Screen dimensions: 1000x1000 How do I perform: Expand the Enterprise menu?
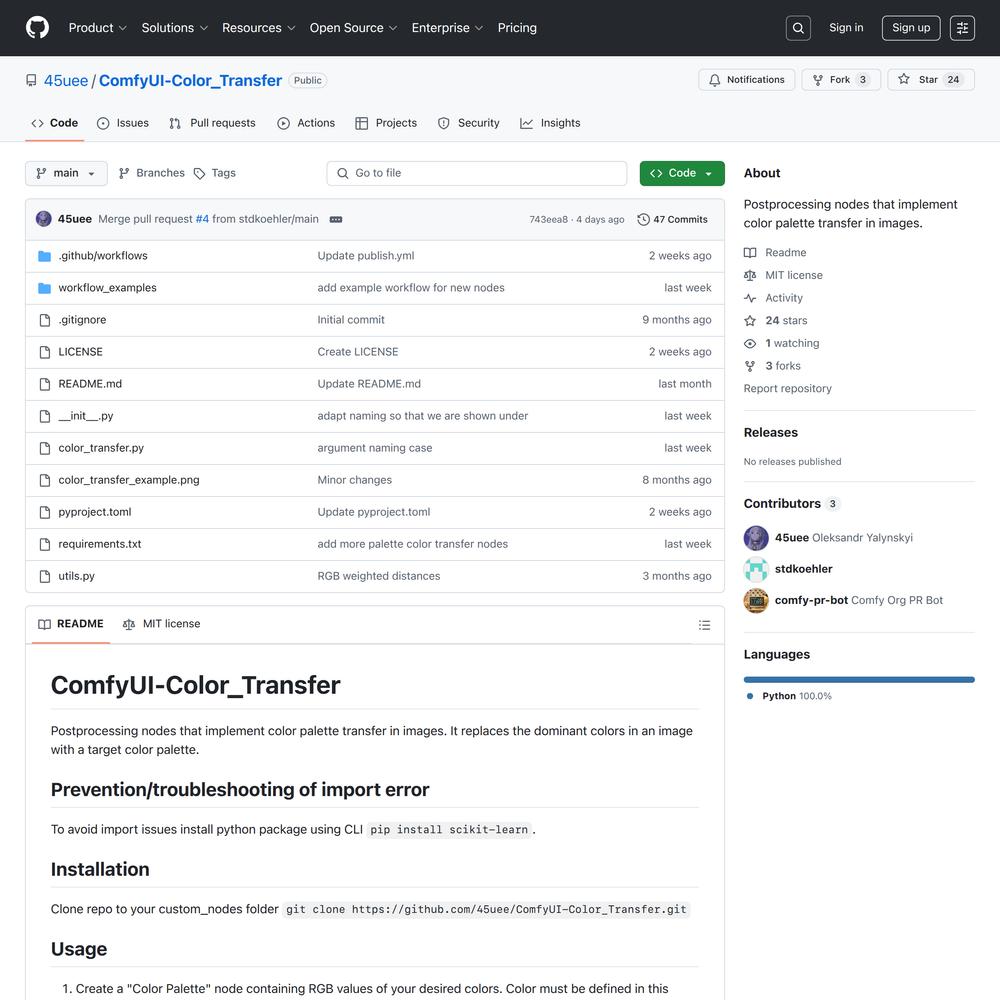click(447, 28)
